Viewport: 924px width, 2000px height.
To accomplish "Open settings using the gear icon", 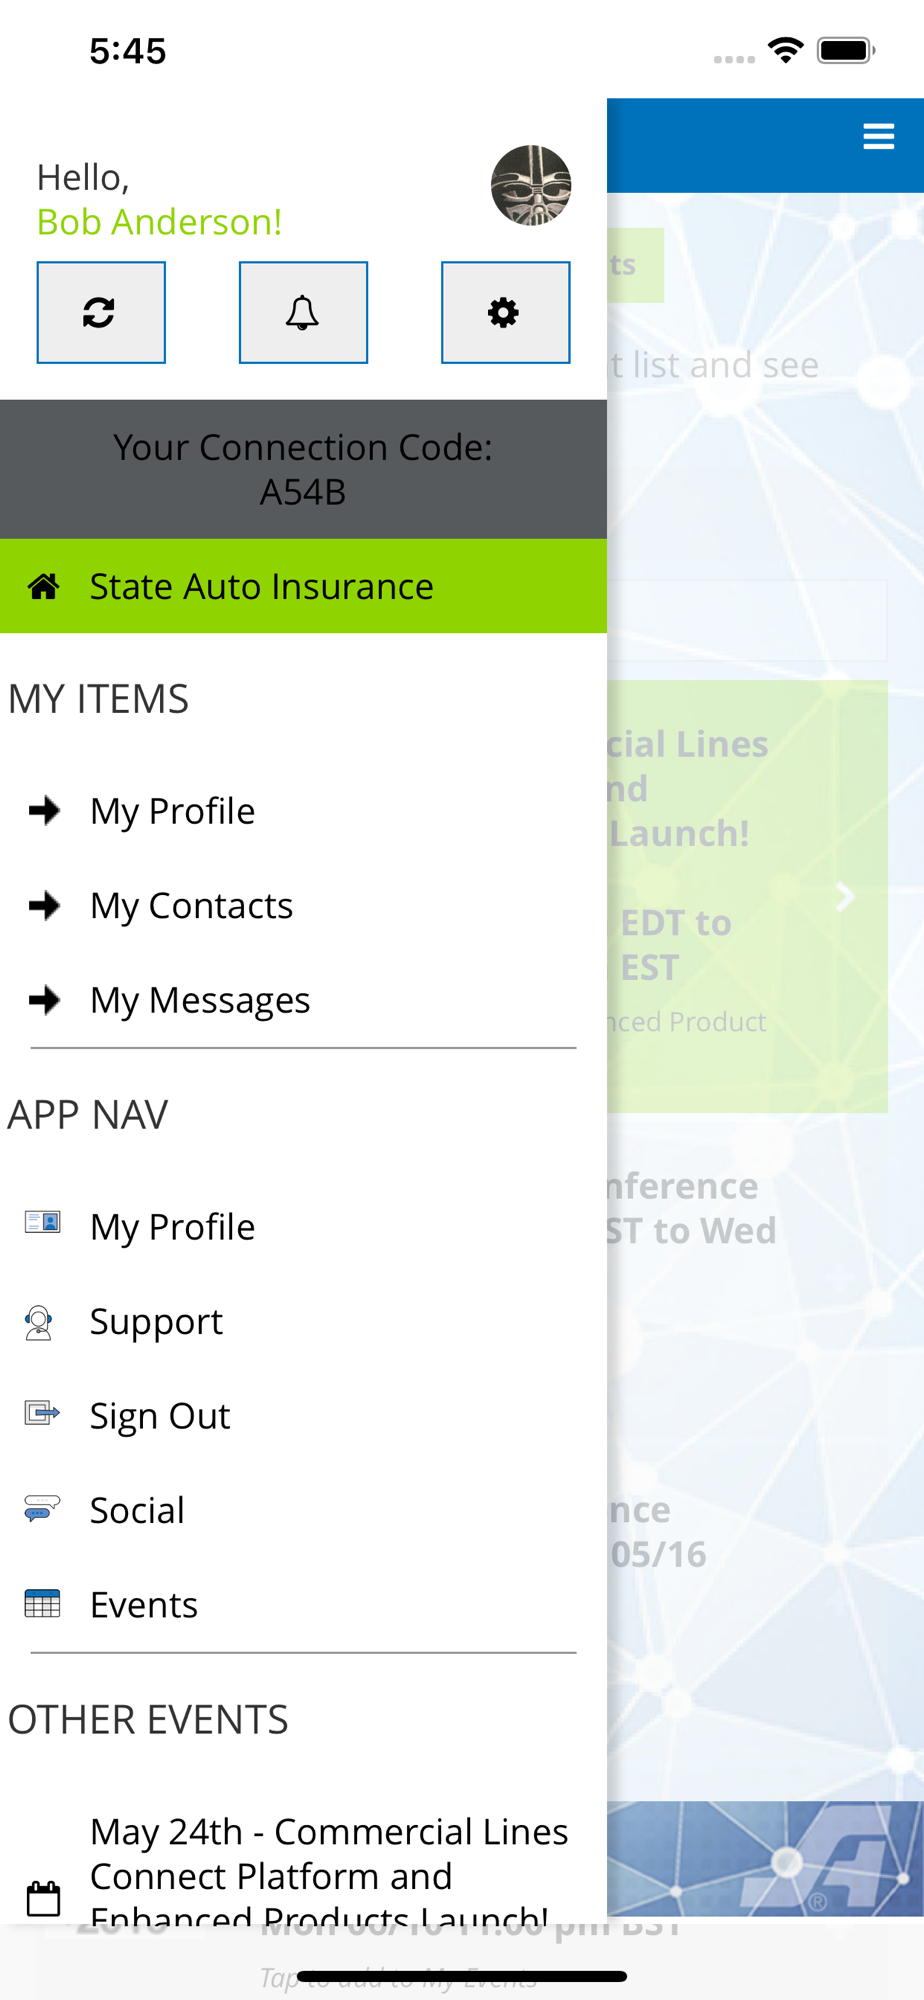I will tap(505, 313).
